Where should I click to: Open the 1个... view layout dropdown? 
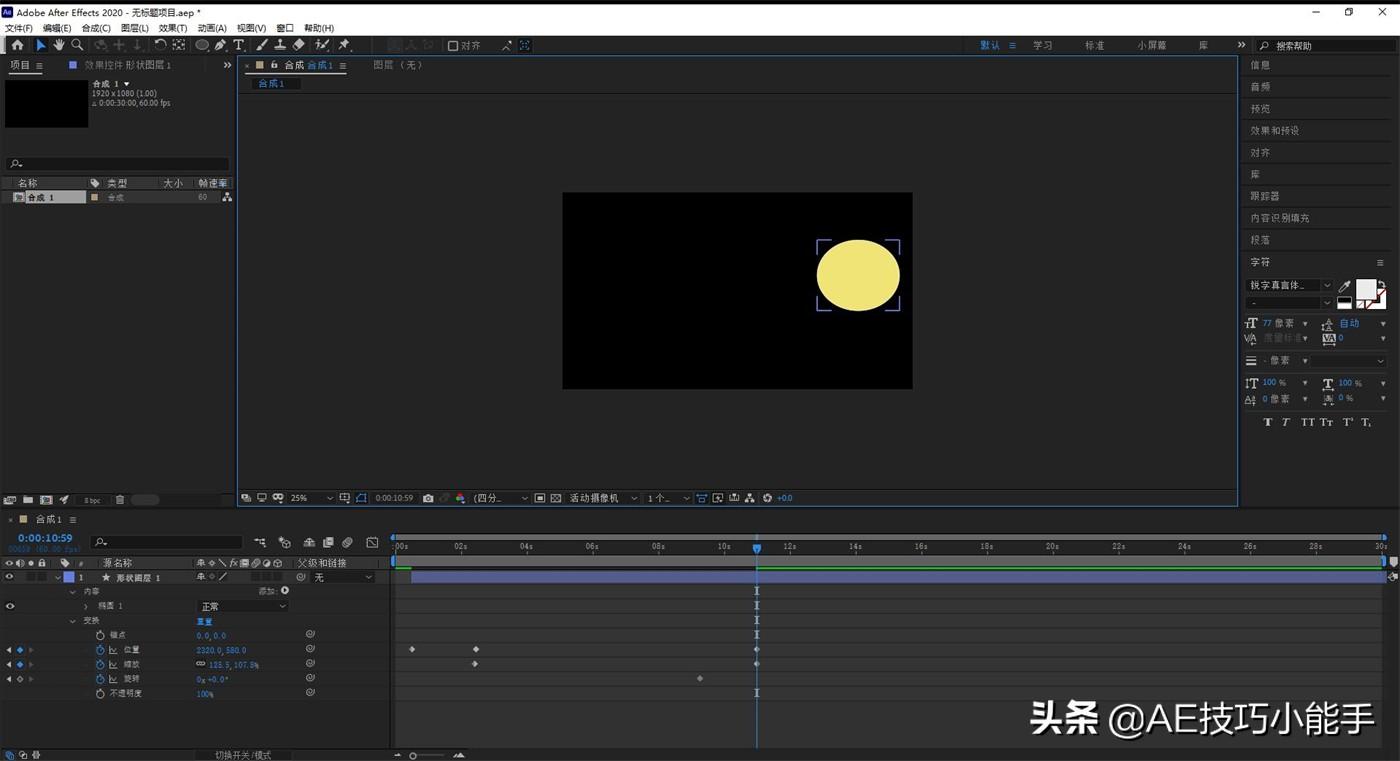pyautogui.click(x=668, y=498)
